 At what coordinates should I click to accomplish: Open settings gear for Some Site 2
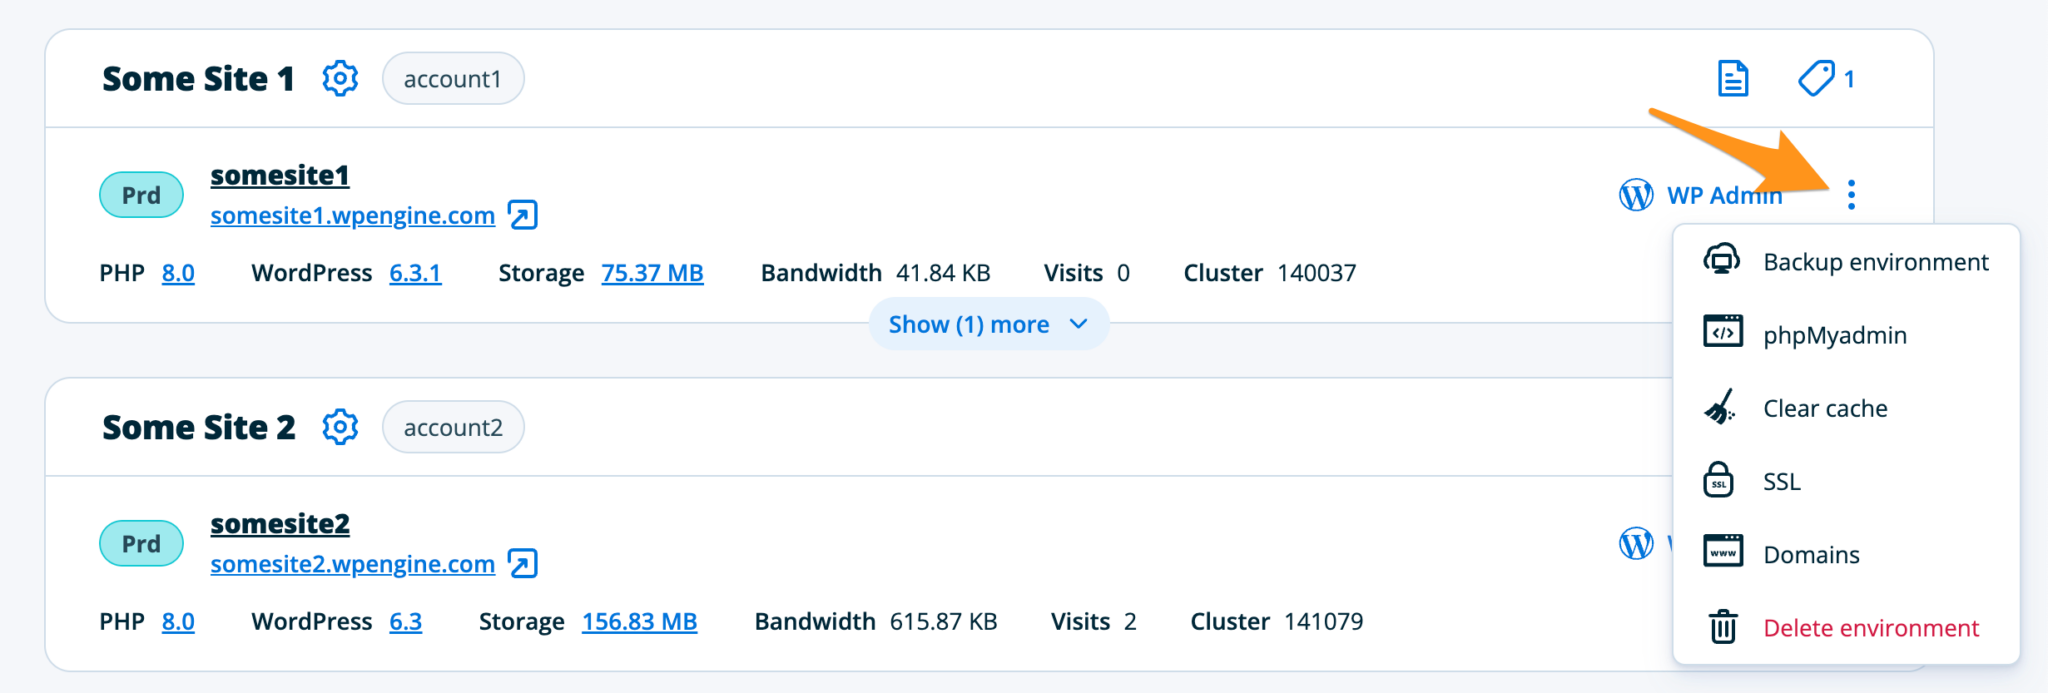pyautogui.click(x=340, y=427)
